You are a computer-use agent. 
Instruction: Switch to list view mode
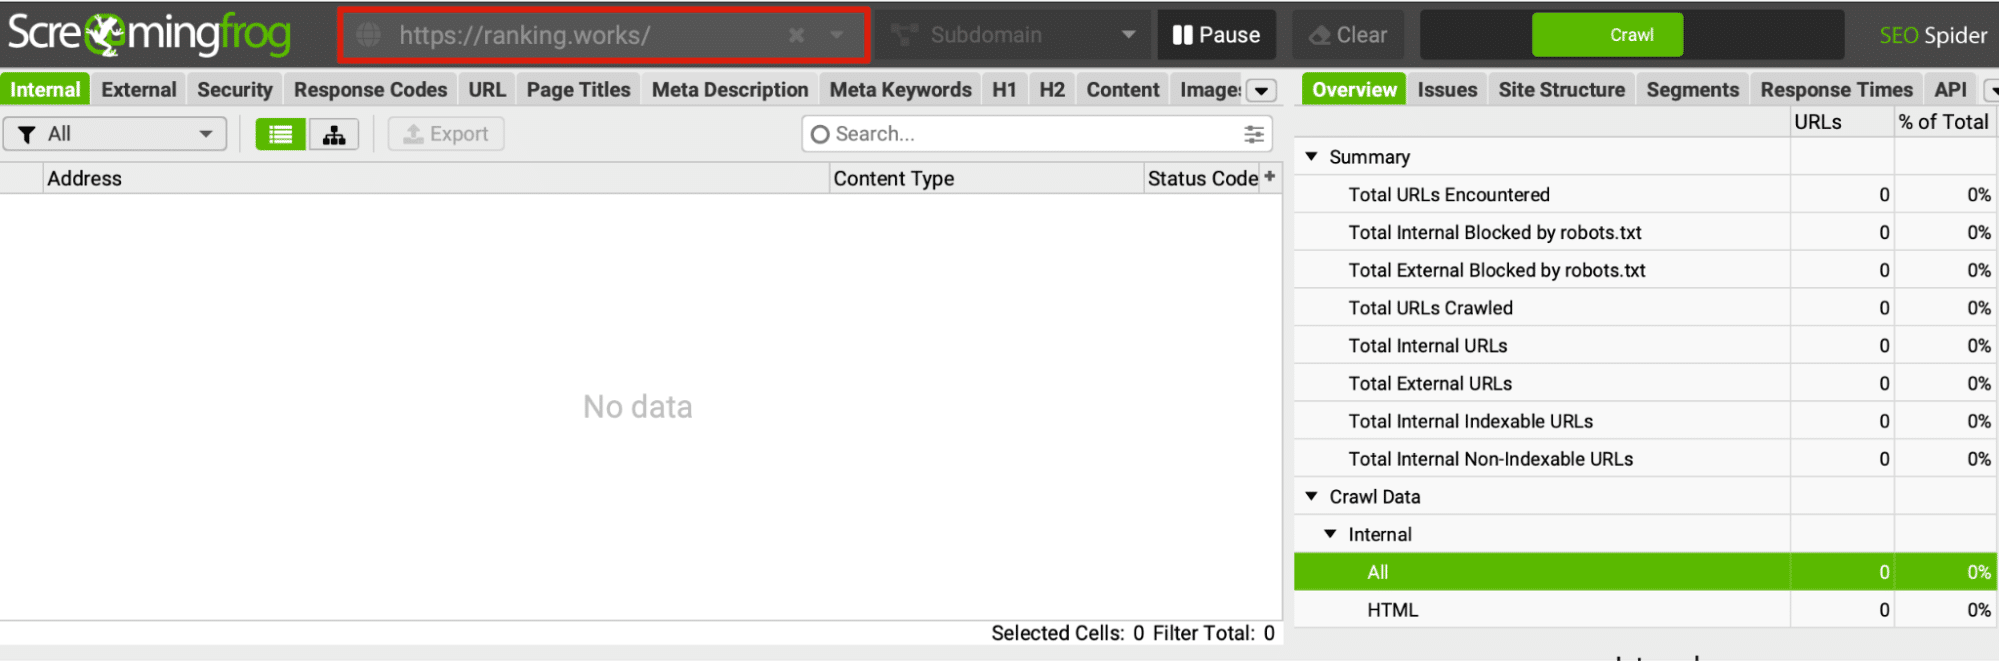280,134
